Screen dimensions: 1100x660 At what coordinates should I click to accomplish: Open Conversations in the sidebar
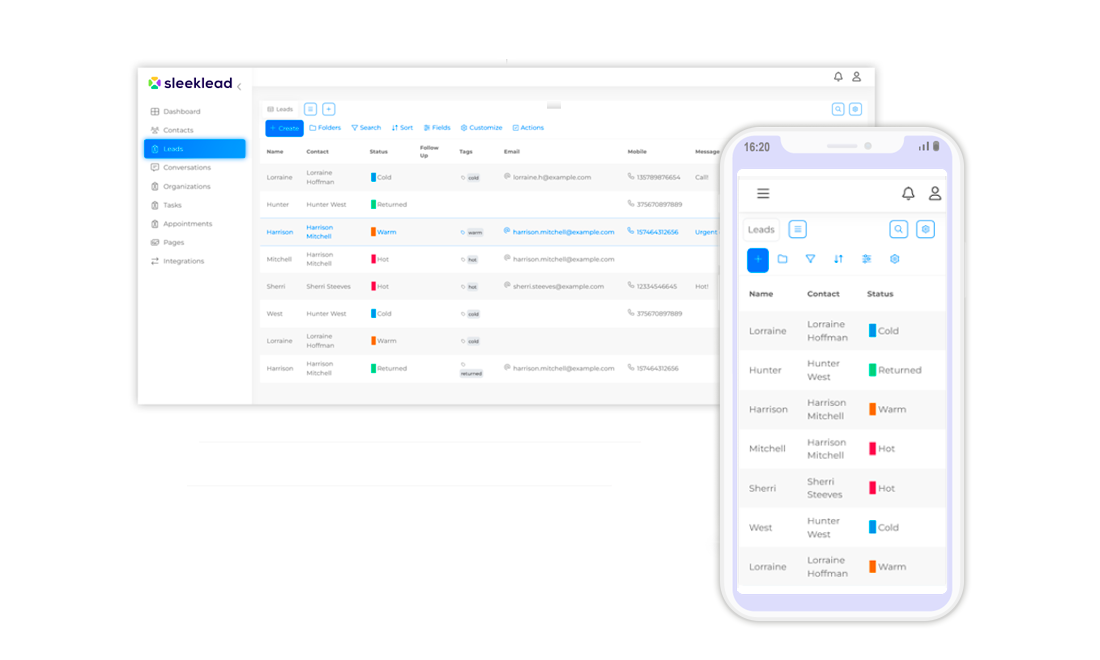click(187, 168)
